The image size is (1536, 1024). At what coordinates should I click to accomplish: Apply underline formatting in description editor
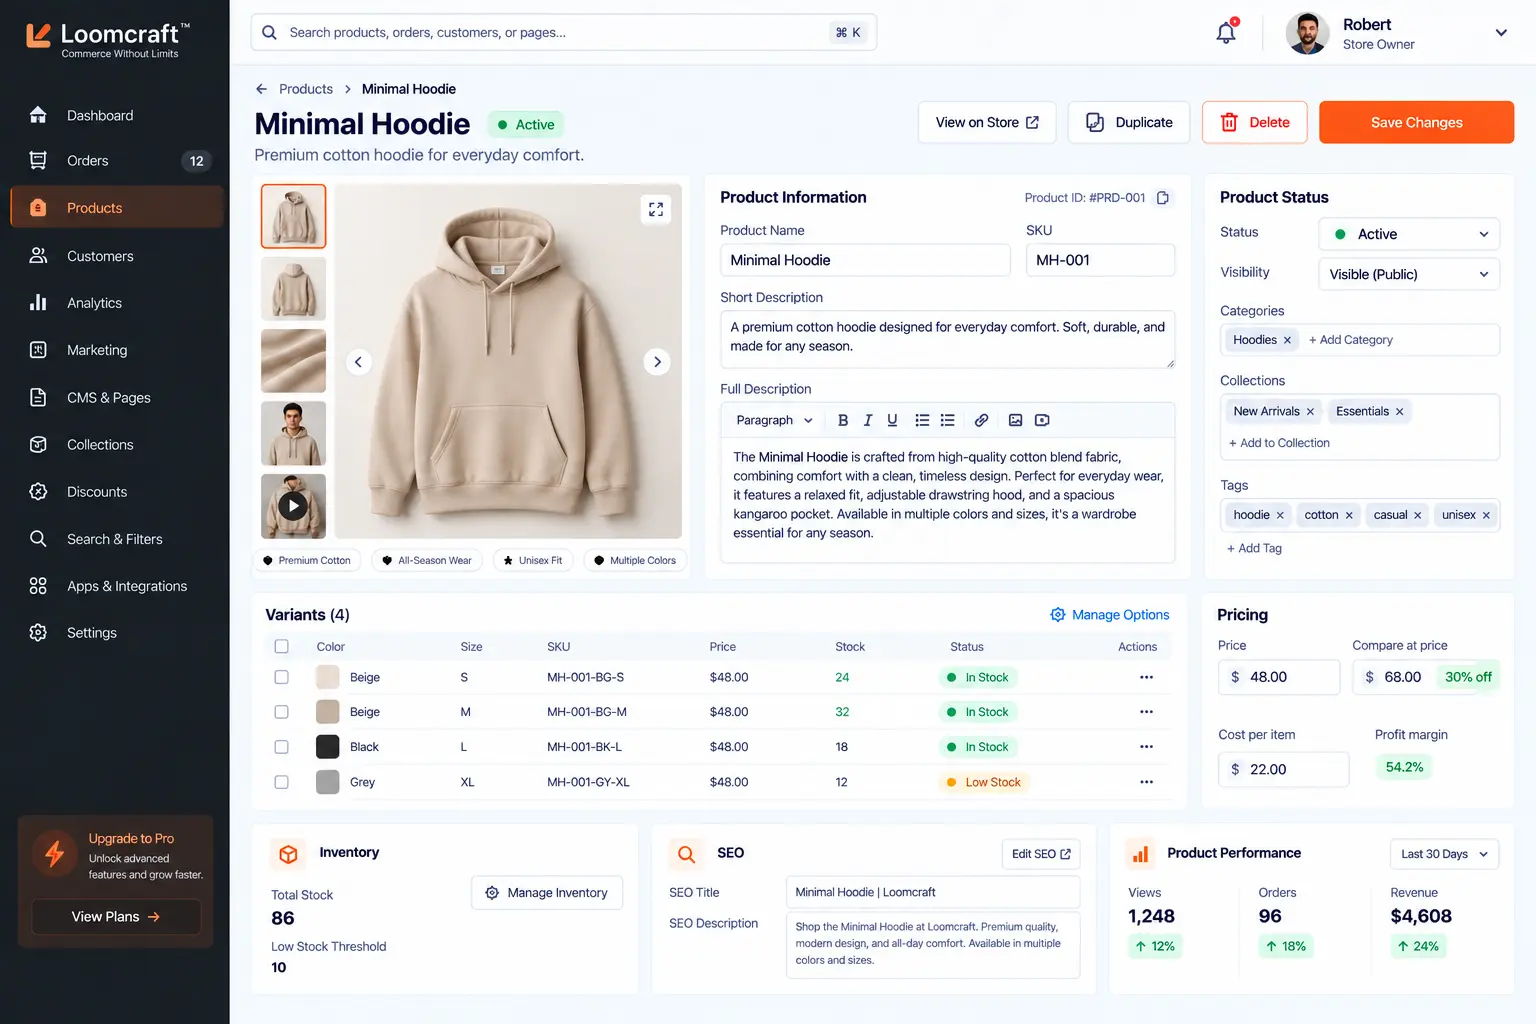pos(892,420)
